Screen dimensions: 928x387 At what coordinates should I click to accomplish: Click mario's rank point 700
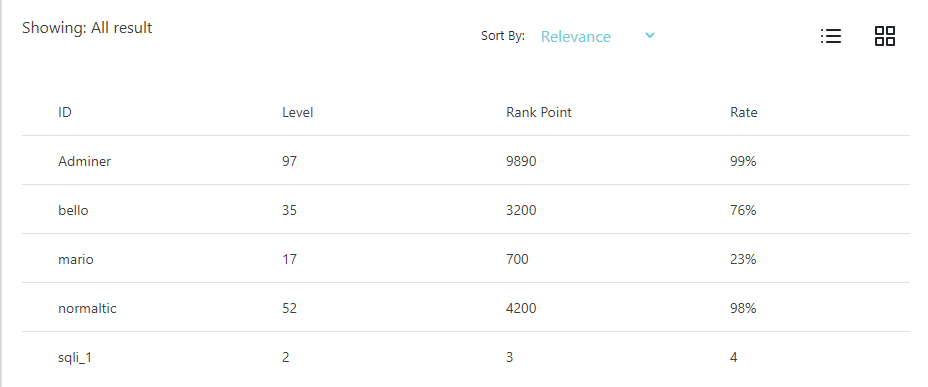pos(517,259)
